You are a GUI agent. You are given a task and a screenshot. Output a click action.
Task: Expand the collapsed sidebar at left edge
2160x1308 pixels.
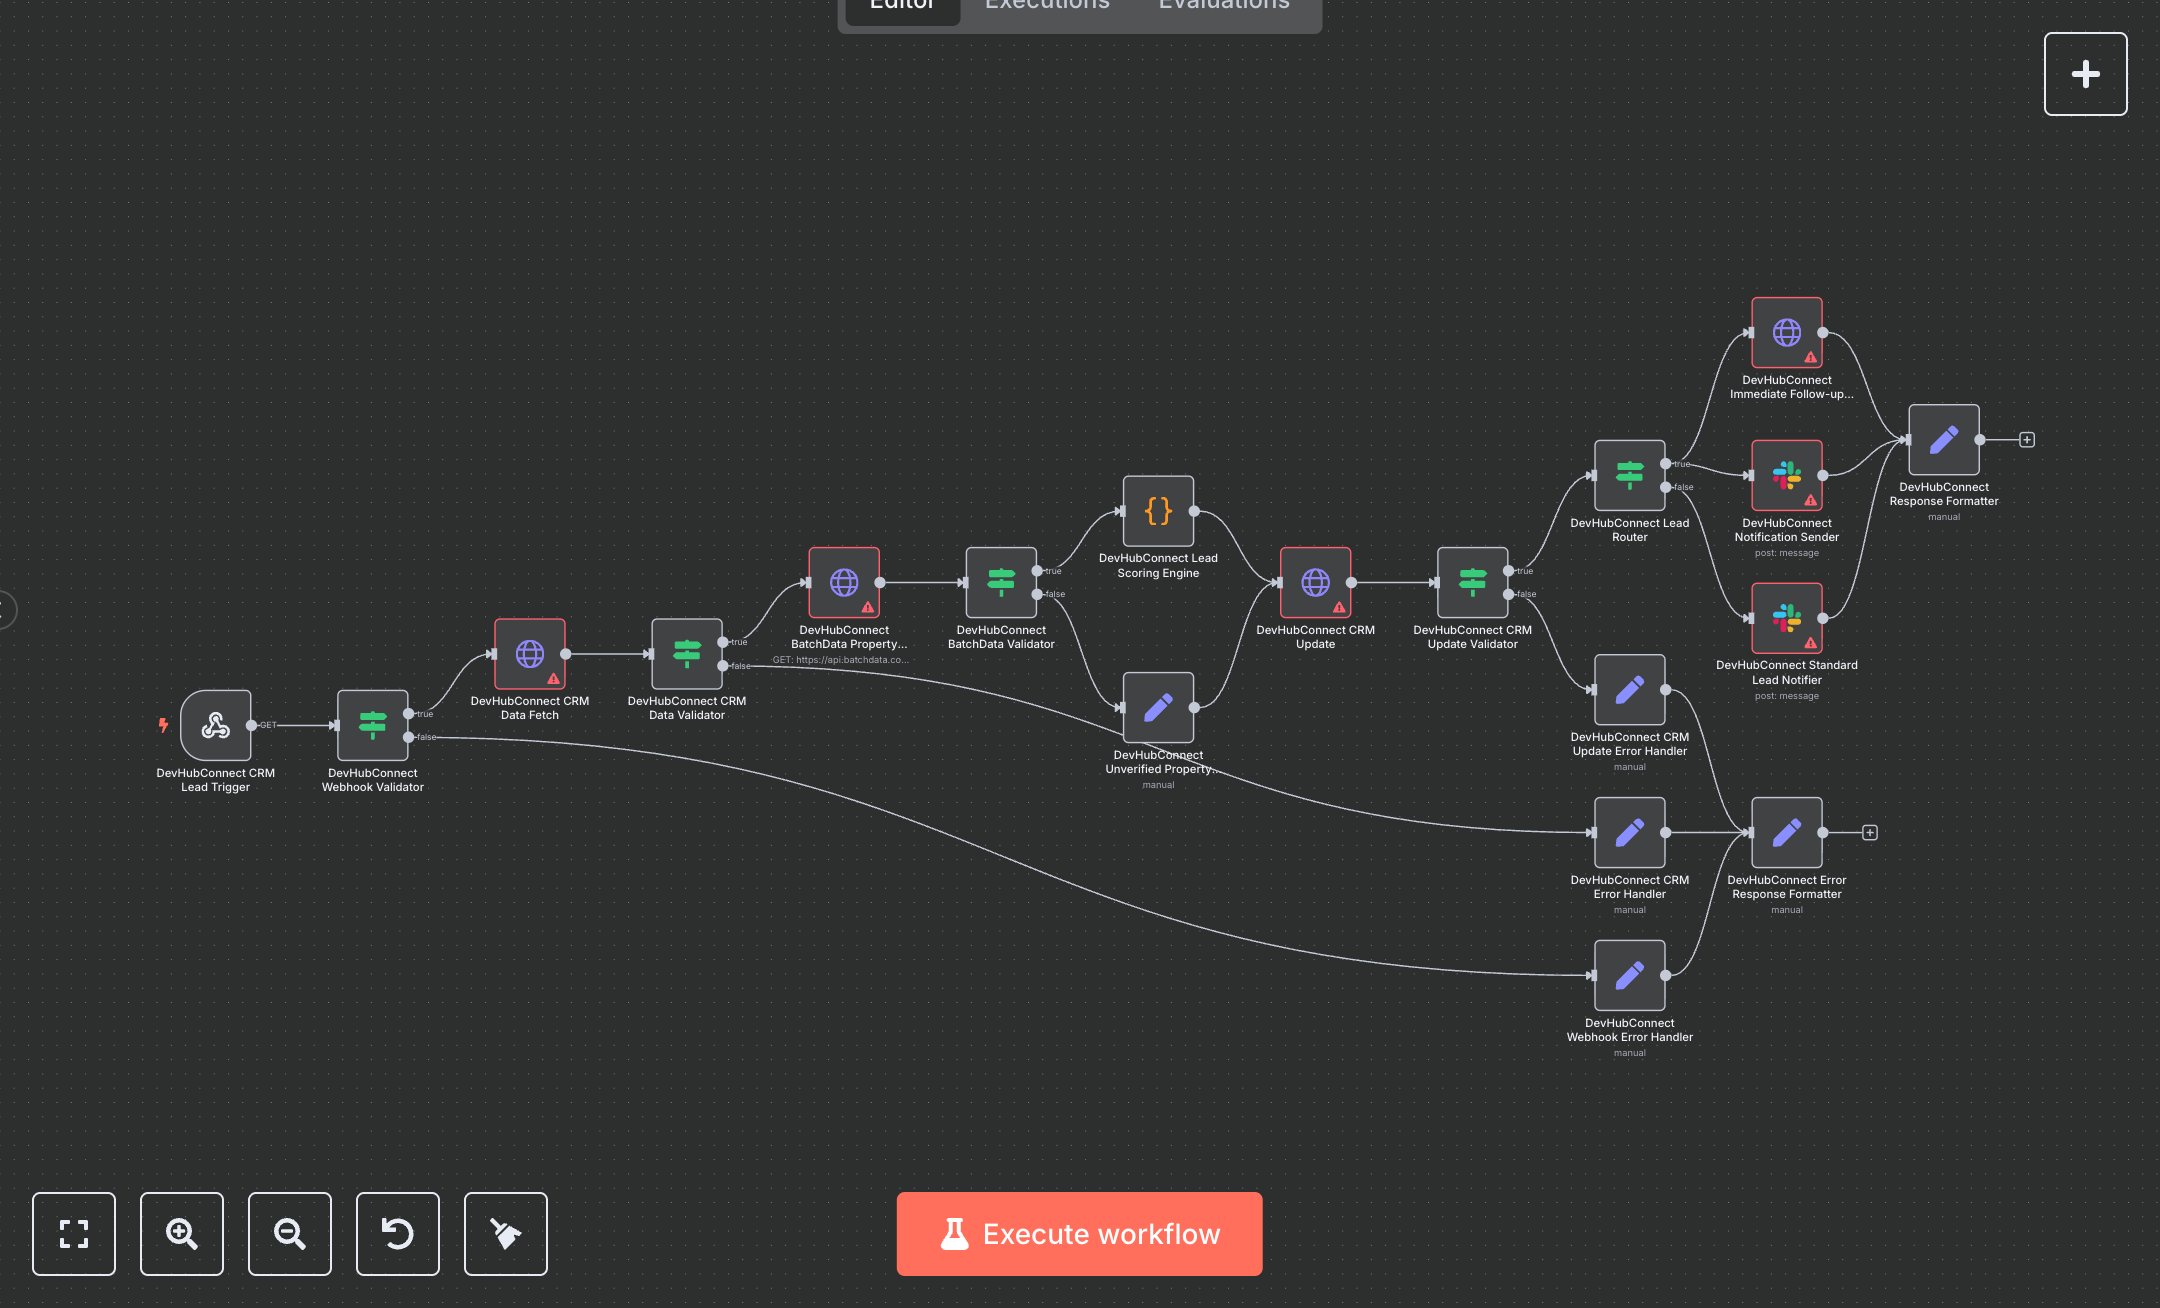6,609
